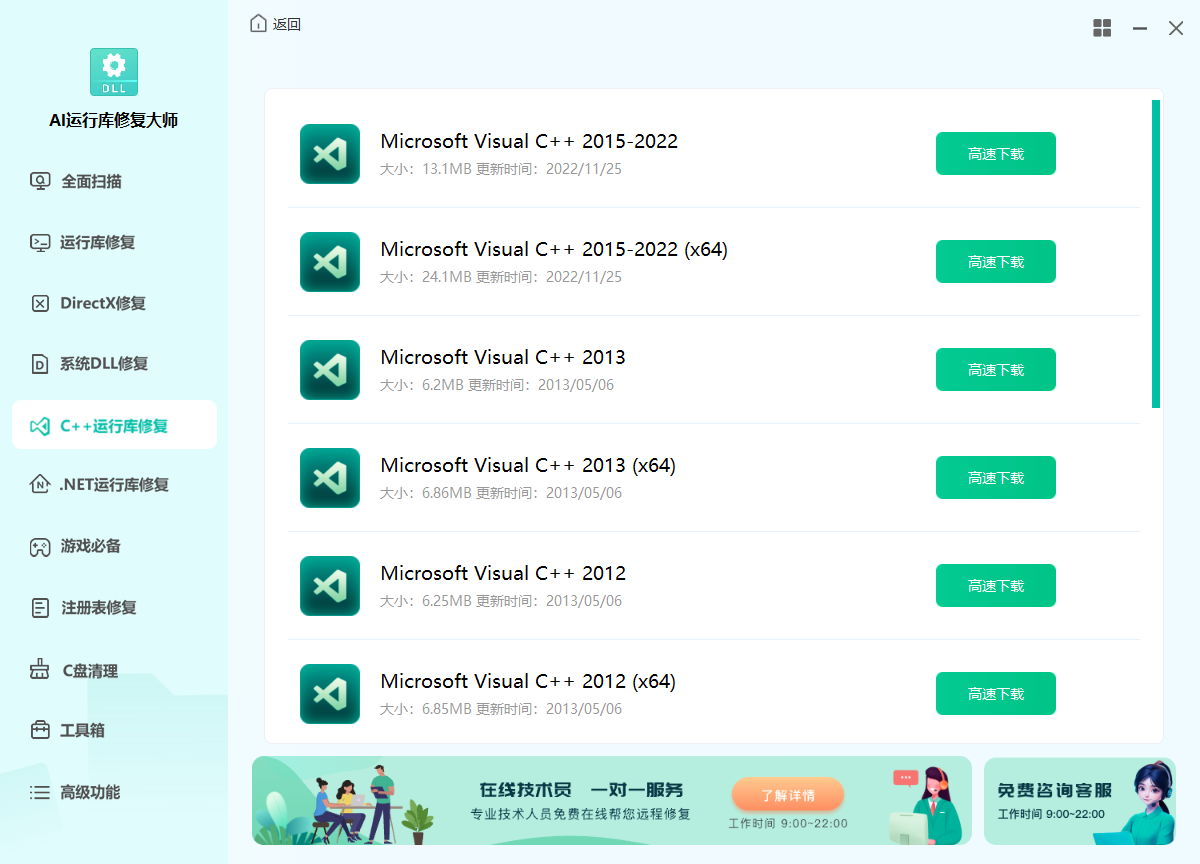This screenshot has height=864, width=1200.
Task: Click 高速下载 for Visual C++ 2012 (x64)
Action: (995, 694)
